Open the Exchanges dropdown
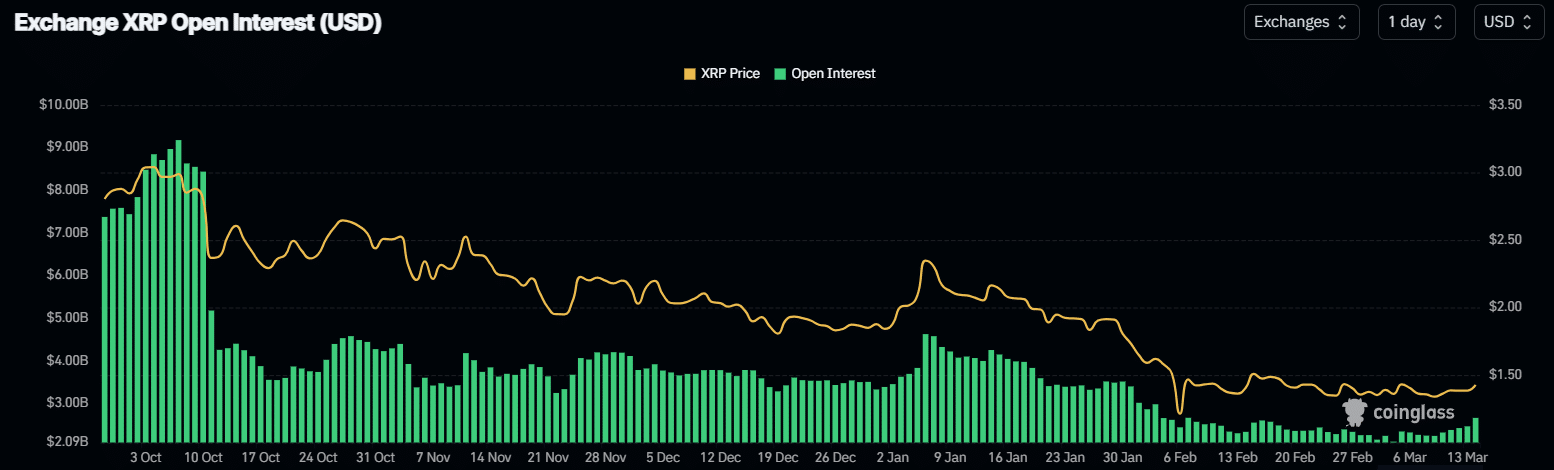 tap(1300, 22)
